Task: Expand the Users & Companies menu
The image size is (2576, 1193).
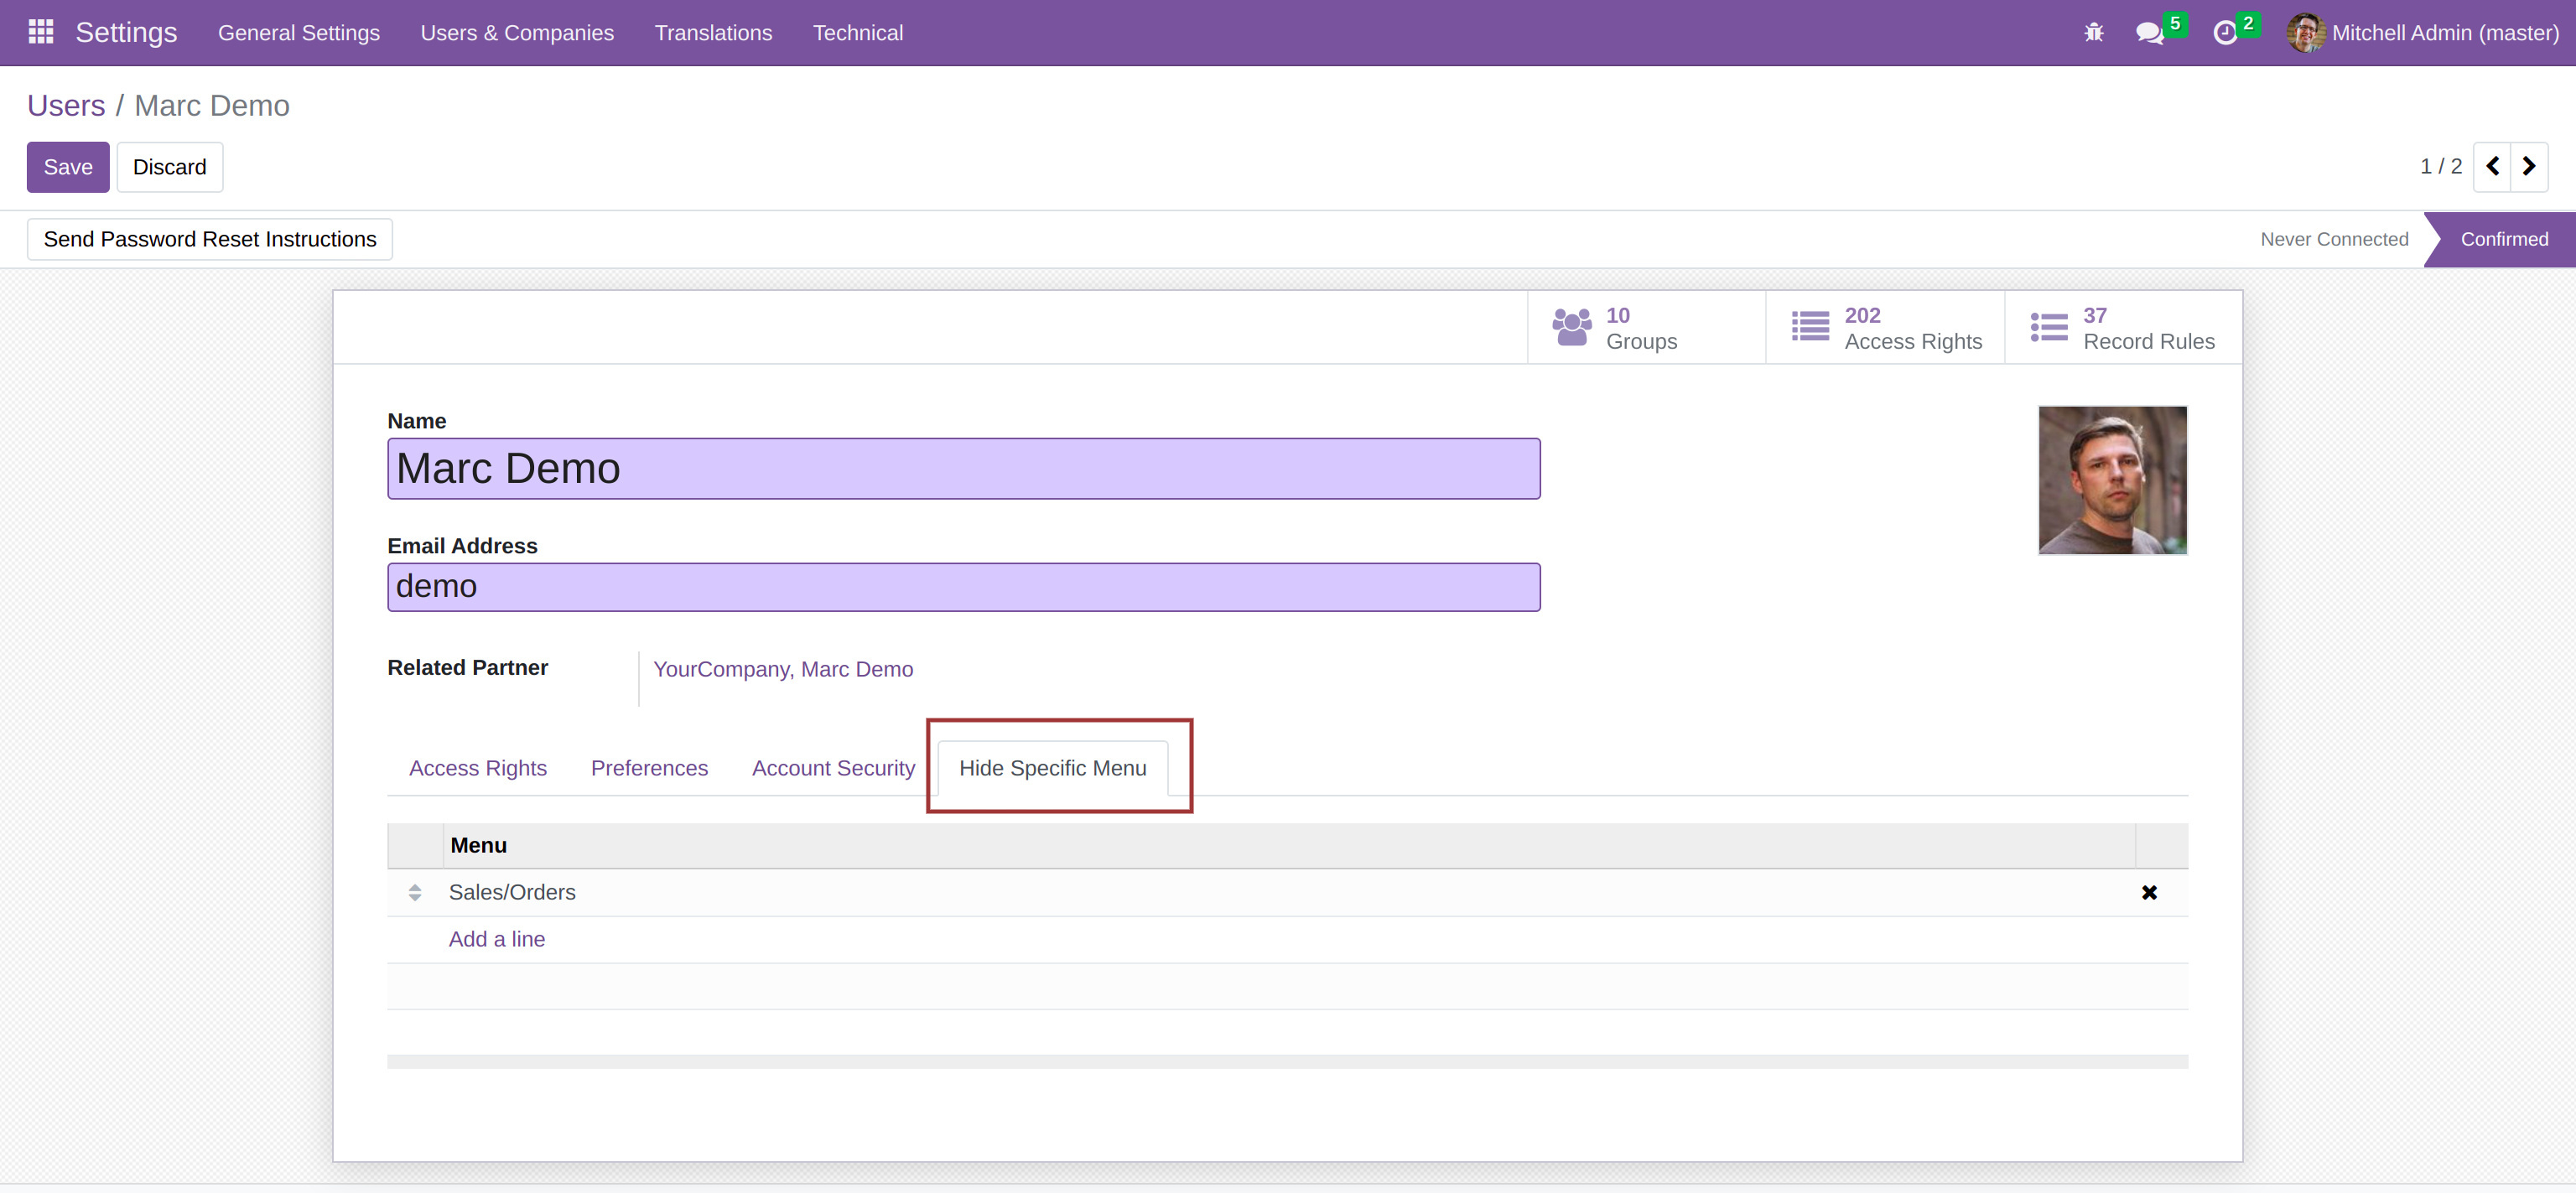Action: point(517,33)
